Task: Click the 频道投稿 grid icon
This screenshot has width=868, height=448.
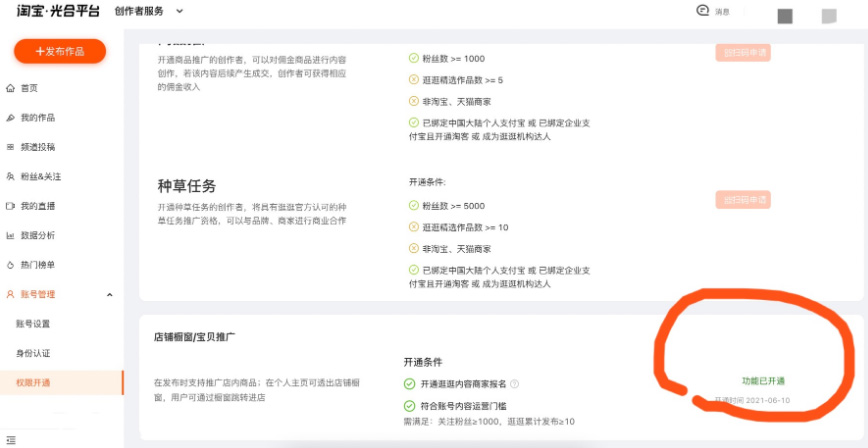Action: (x=10, y=147)
